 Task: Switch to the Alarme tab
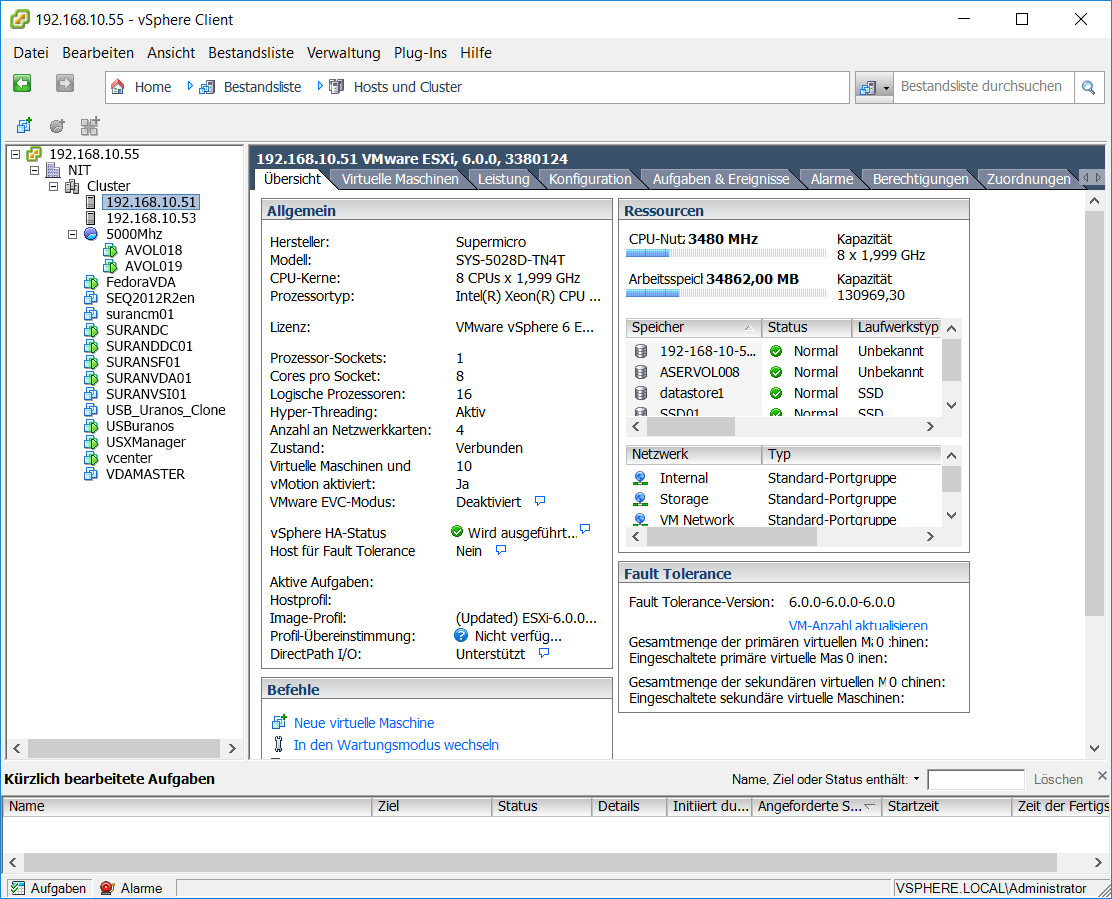(832, 179)
